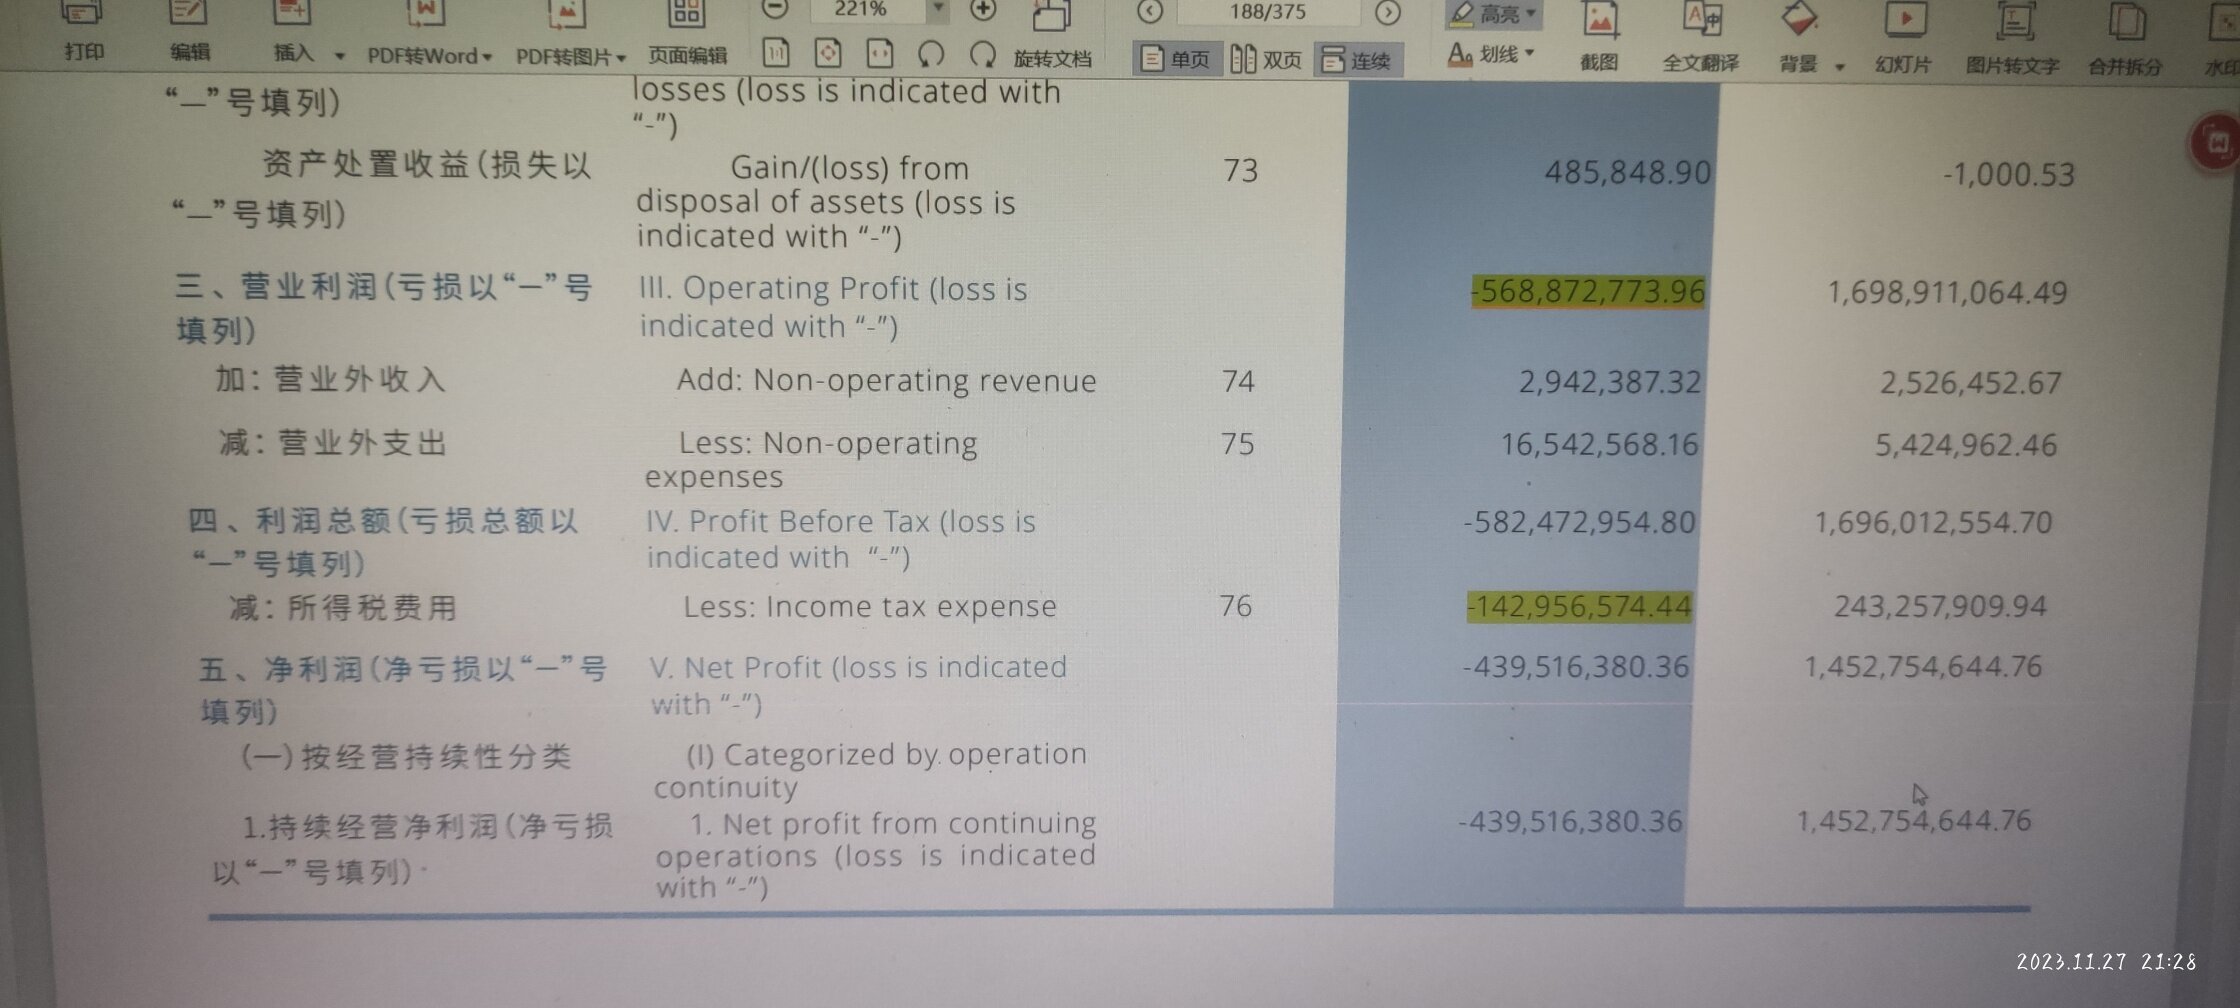The width and height of the screenshot is (2240, 1008).
Task: Expand the highlight (高亮) dropdown arrow
Action: coord(1530,13)
